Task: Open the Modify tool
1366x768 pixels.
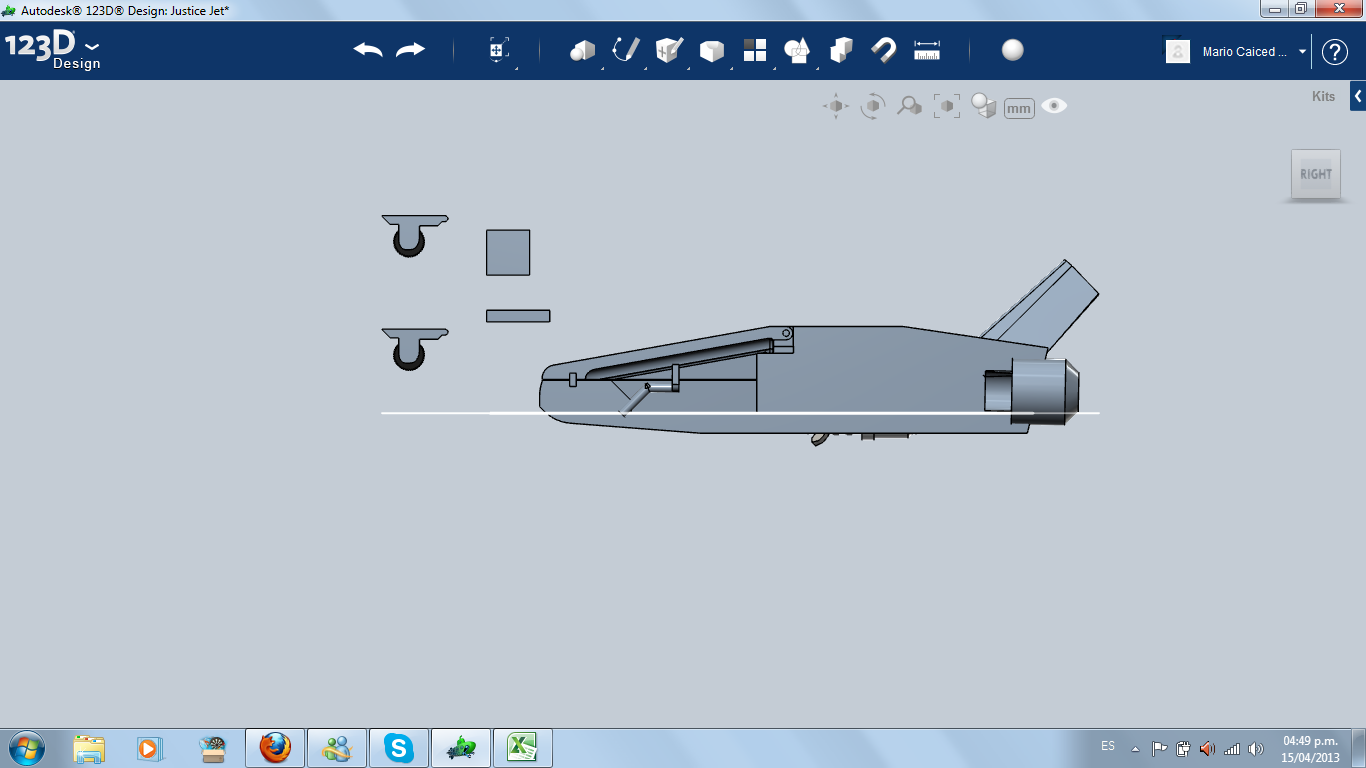Action: pos(711,50)
